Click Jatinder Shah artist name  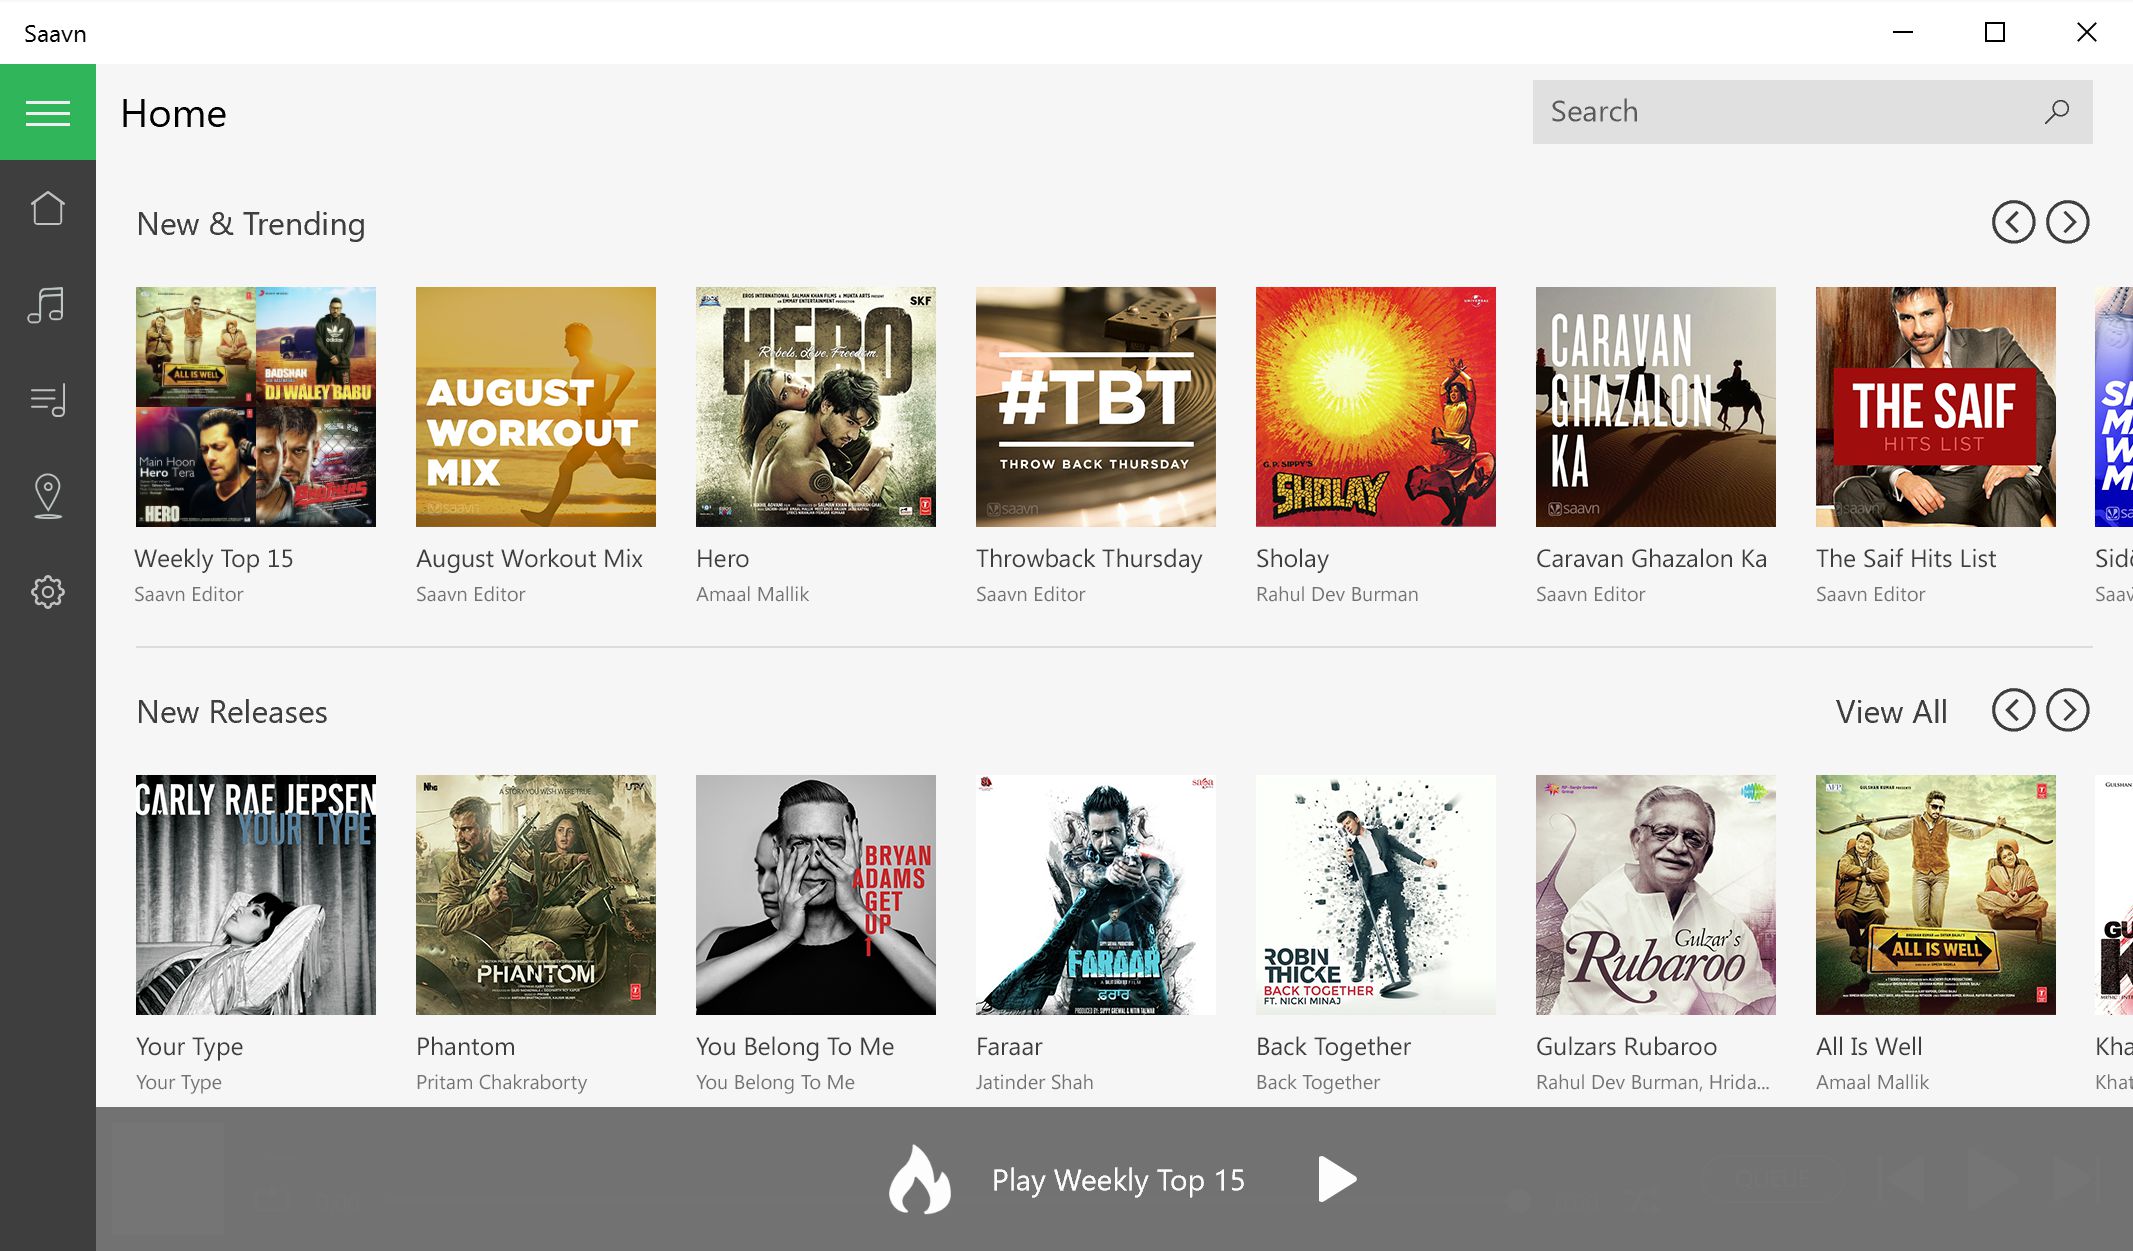1034,1082
